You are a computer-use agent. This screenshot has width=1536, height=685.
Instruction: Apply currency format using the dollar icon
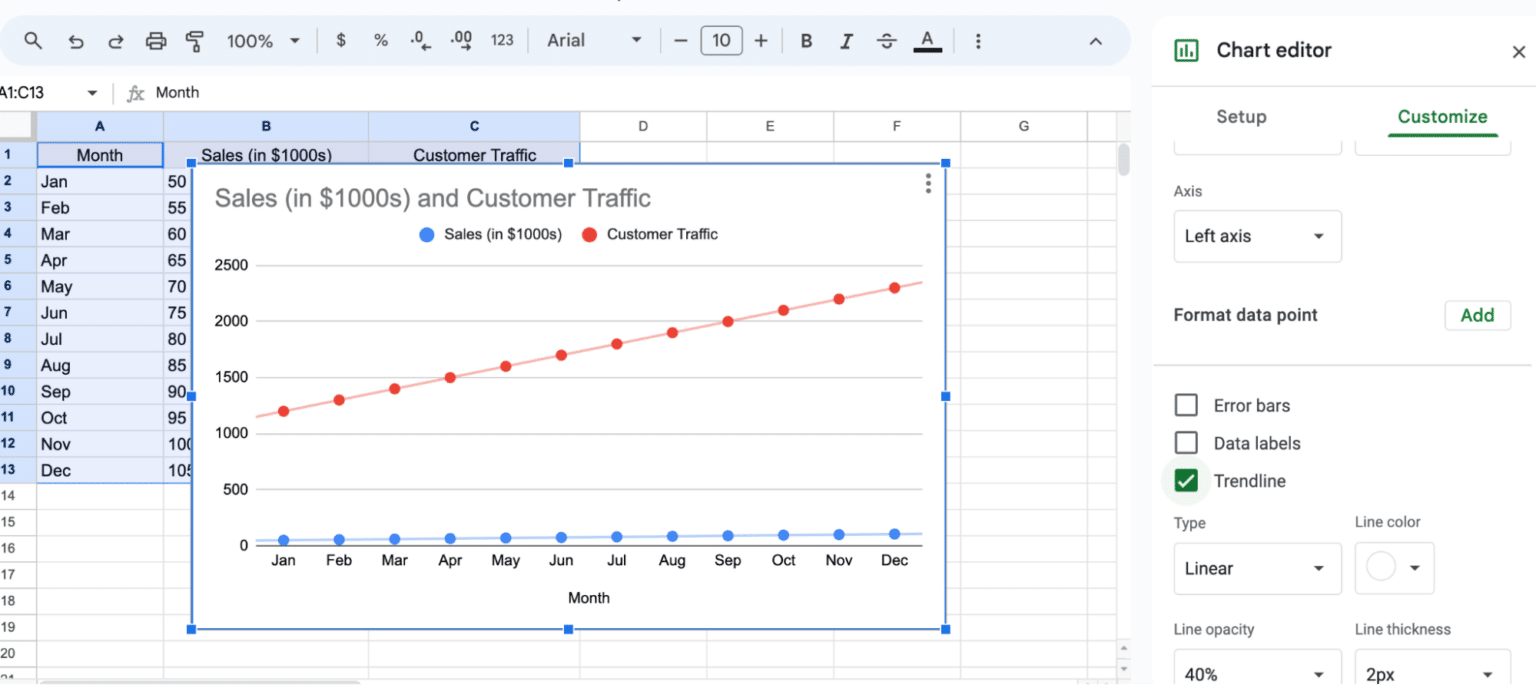pos(340,40)
